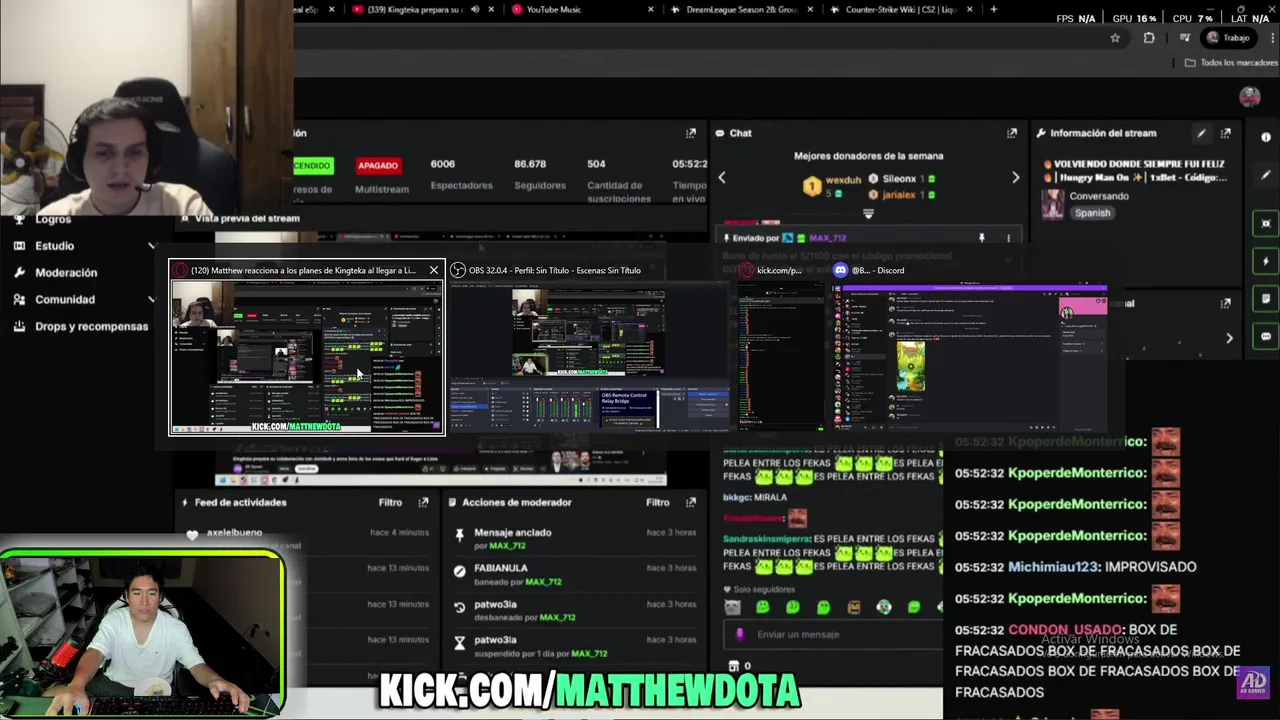The width and height of the screenshot is (1280, 720).
Task: Switch to Counter-Strike Wiki tab
Action: click(x=903, y=10)
